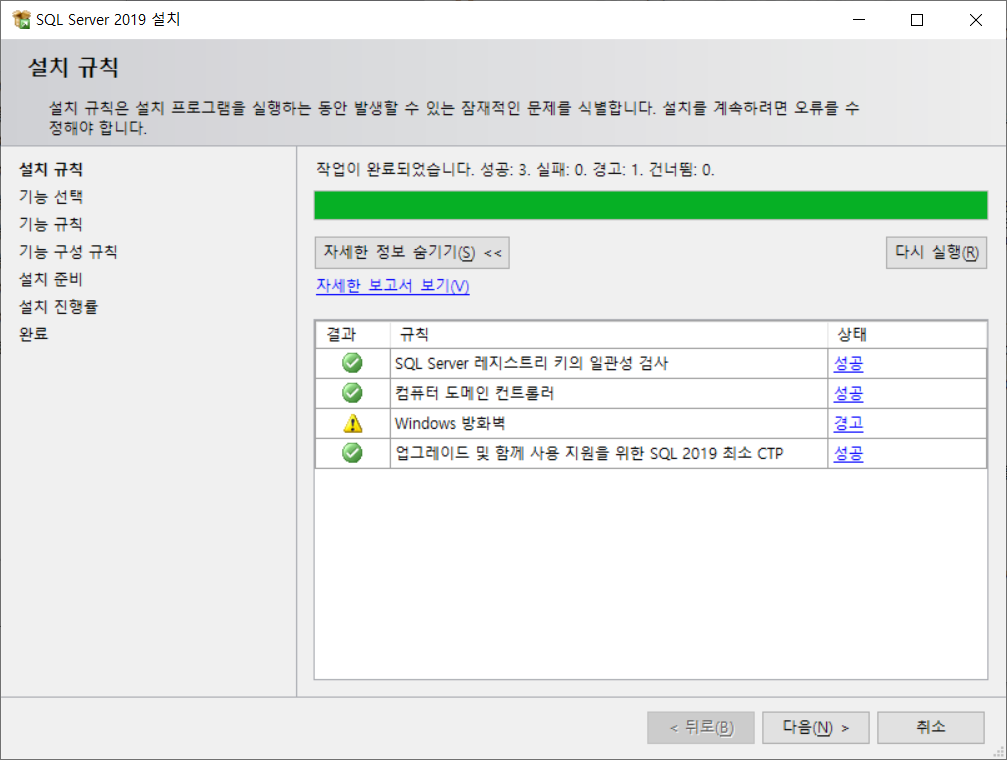Continue with the 다음(N) button
Screen dimensions: 1007x760
coord(816,727)
